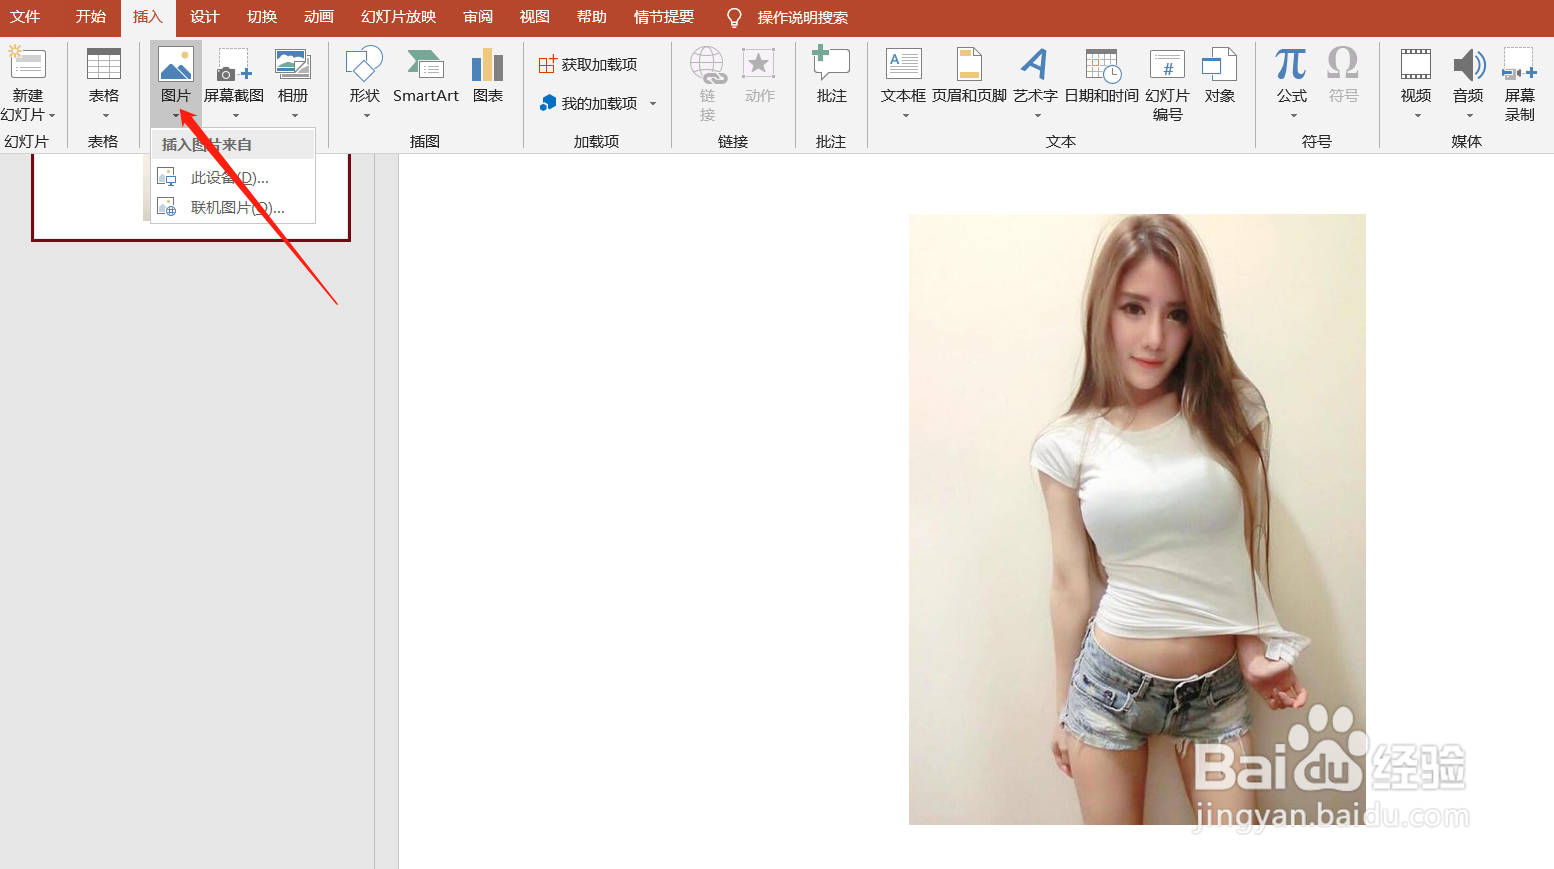Open the Slide Show (幻灯片放映) tab

pyautogui.click(x=398, y=17)
